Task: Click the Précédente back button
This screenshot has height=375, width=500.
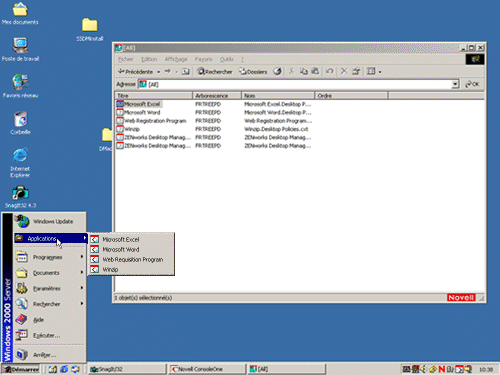Action: coord(136,71)
